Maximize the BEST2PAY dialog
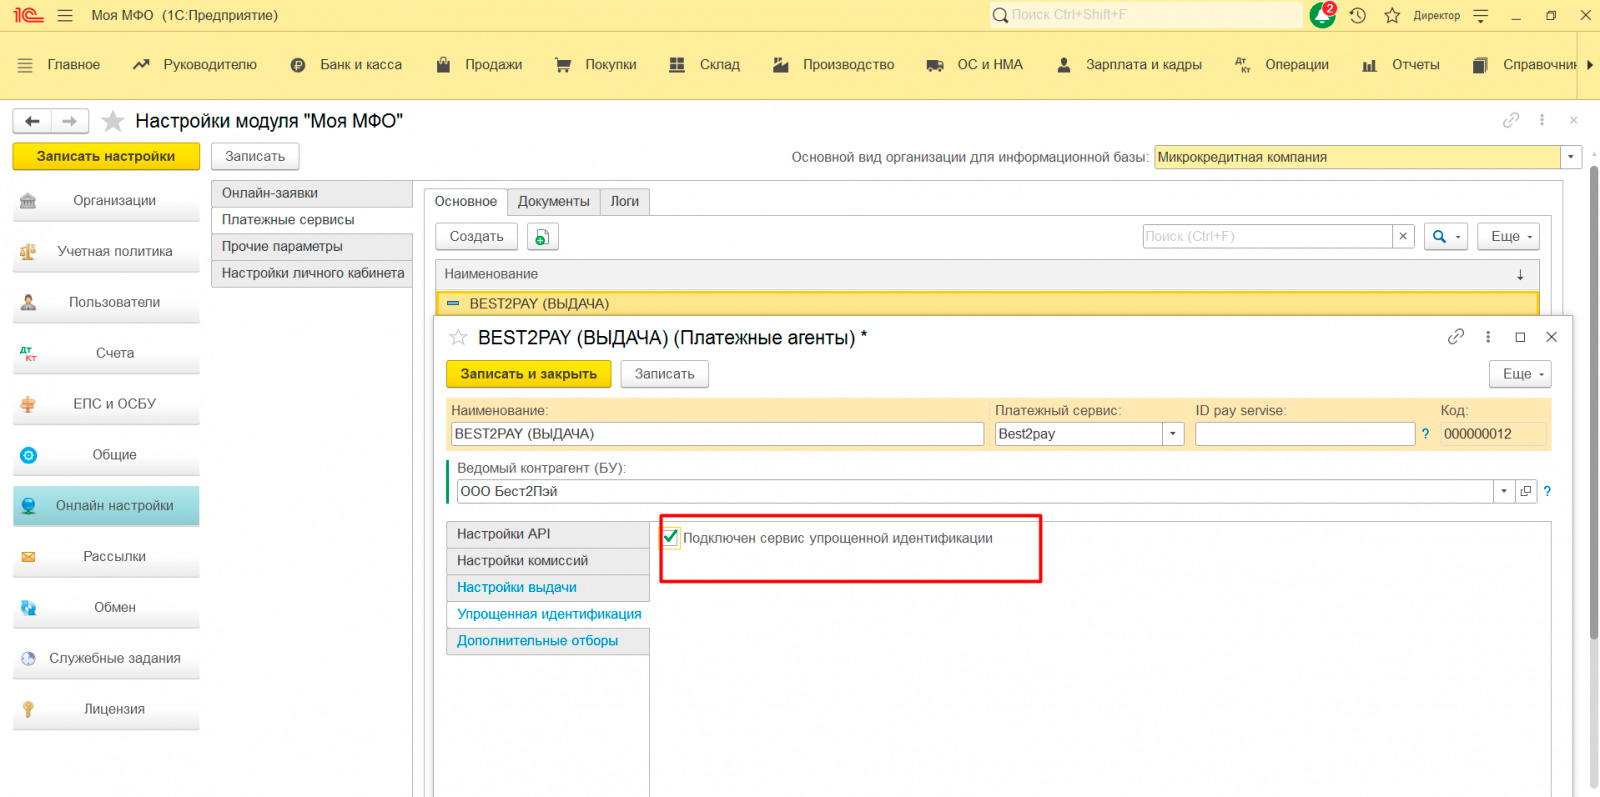Viewport: 1600px width, 797px height. (x=1520, y=337)
